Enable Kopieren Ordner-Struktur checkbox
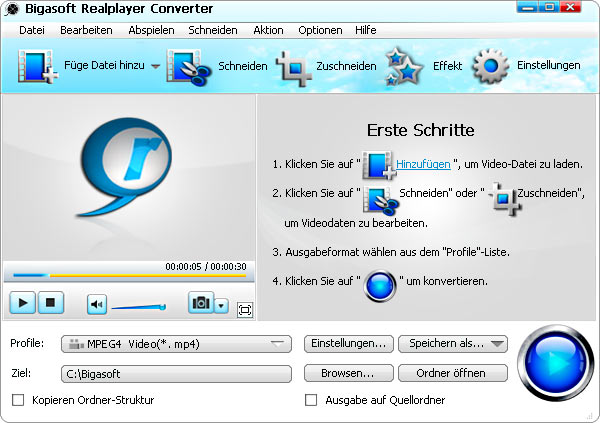Screen dimensions: 600x423 (18, 400)
